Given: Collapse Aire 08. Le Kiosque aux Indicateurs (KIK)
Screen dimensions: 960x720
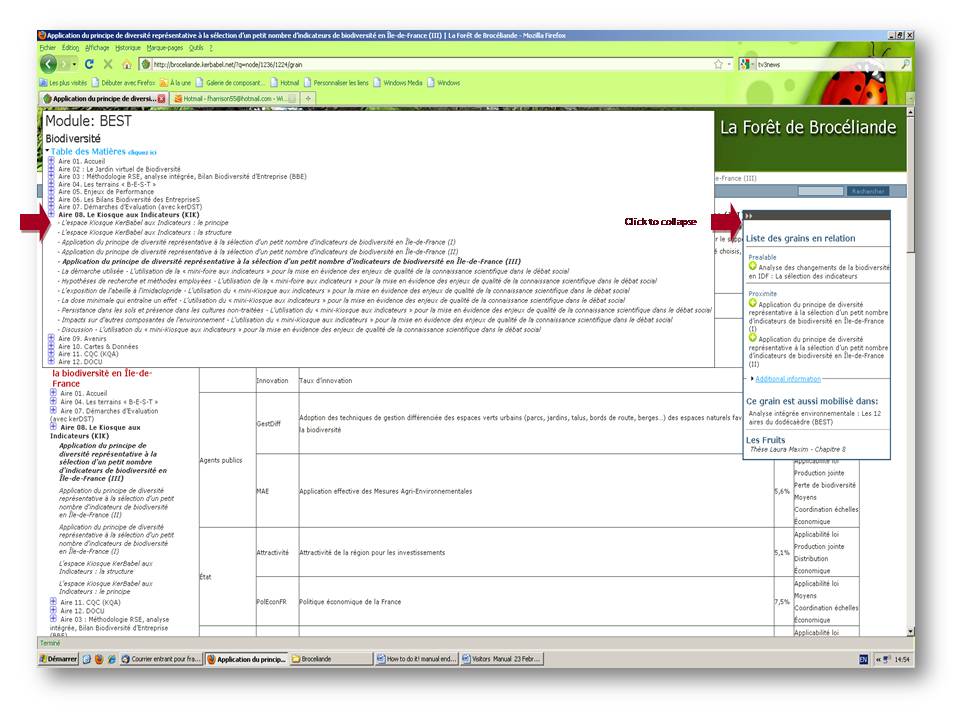Looking at the screenshot, I should (x=51, y=214).
